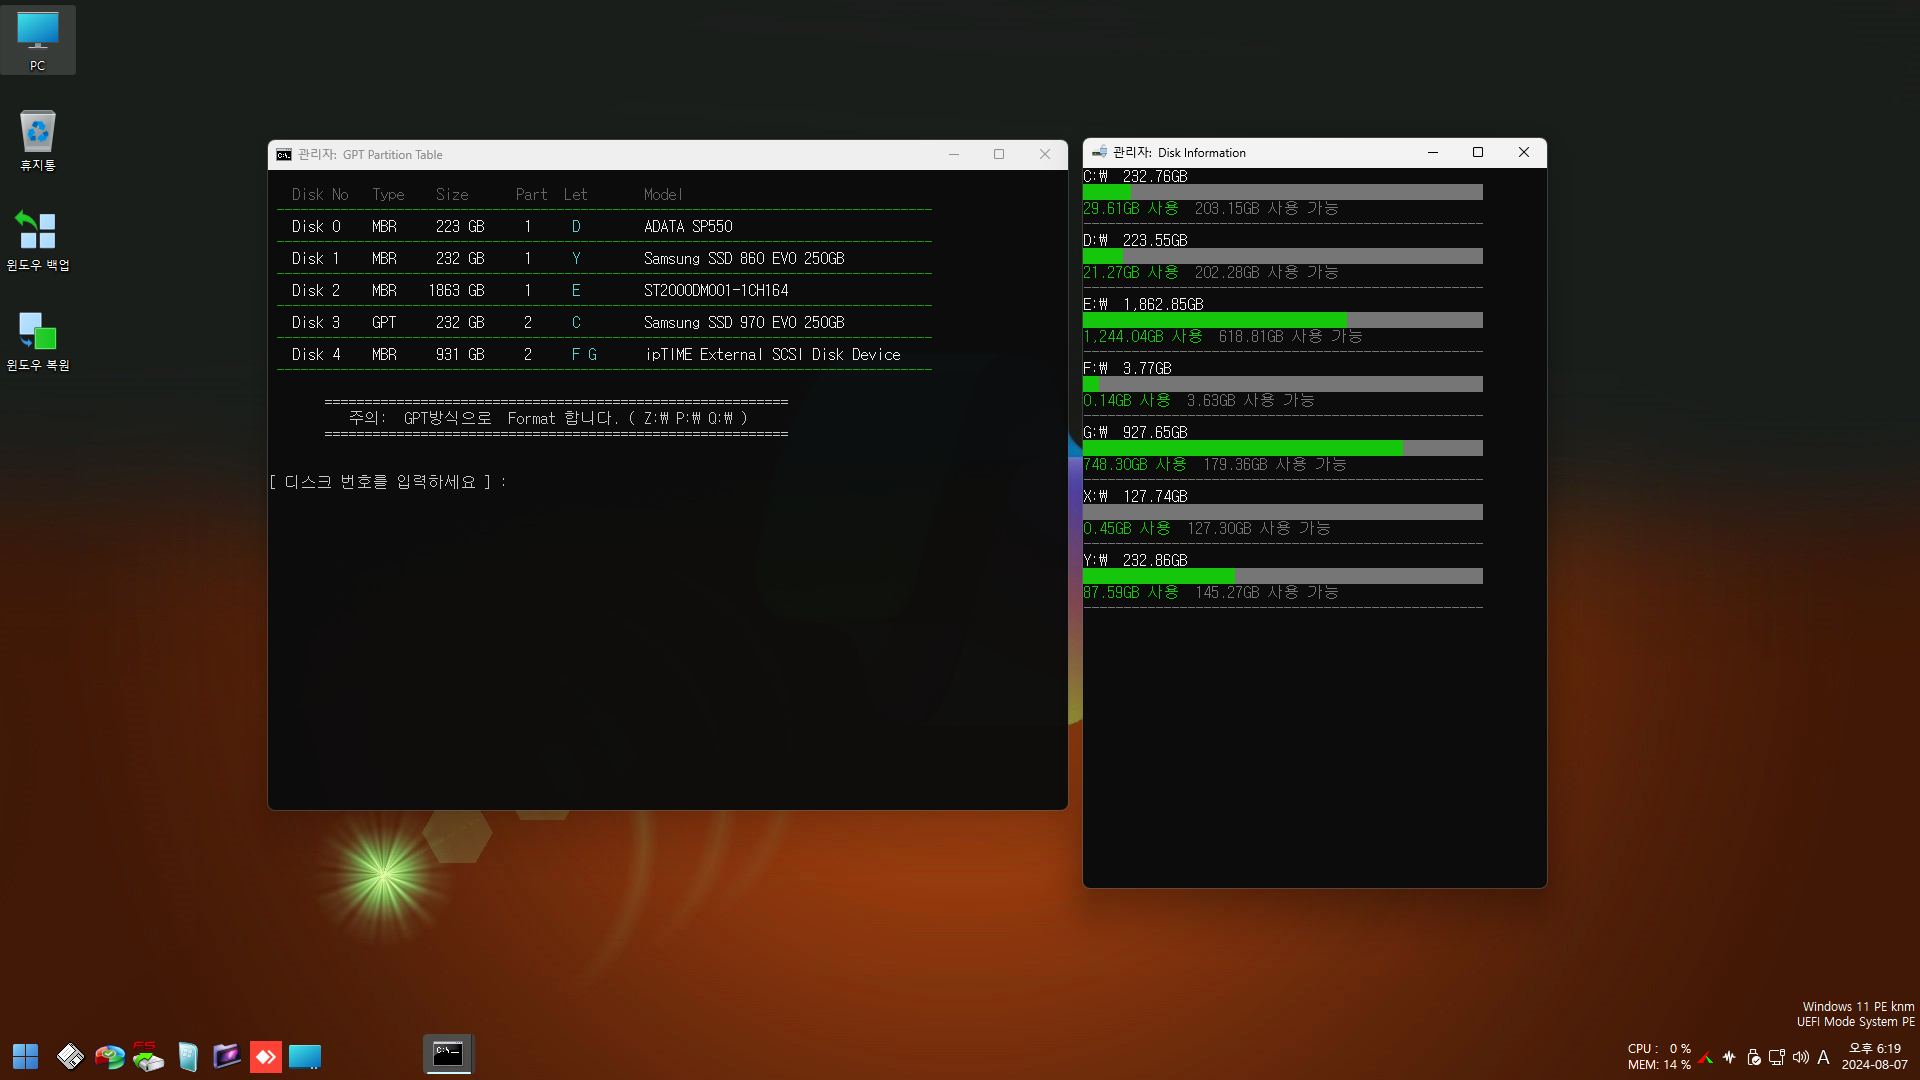This screenshot has width=1920, height=1080.
Task: Open the floppy disk icon in taskbar
Action: [70, 1056]
